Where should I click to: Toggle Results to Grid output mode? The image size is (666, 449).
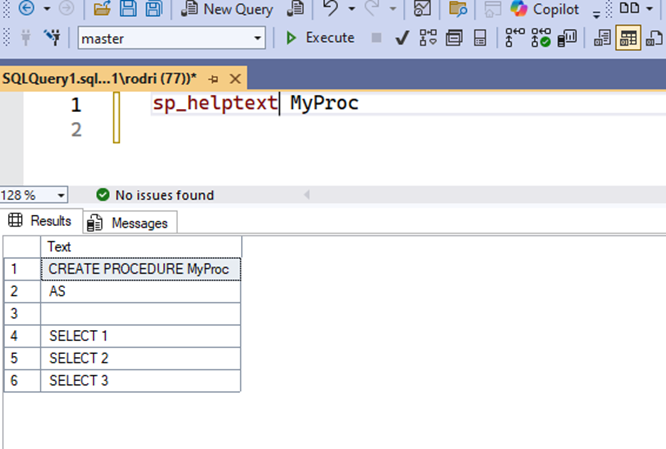coord(628,38)
